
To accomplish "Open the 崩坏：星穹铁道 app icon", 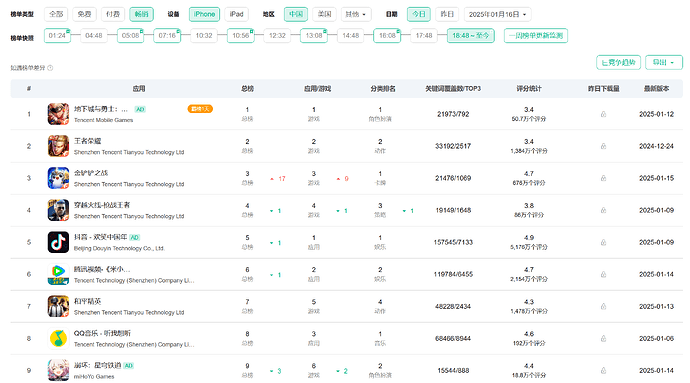I will coord(58,370).
